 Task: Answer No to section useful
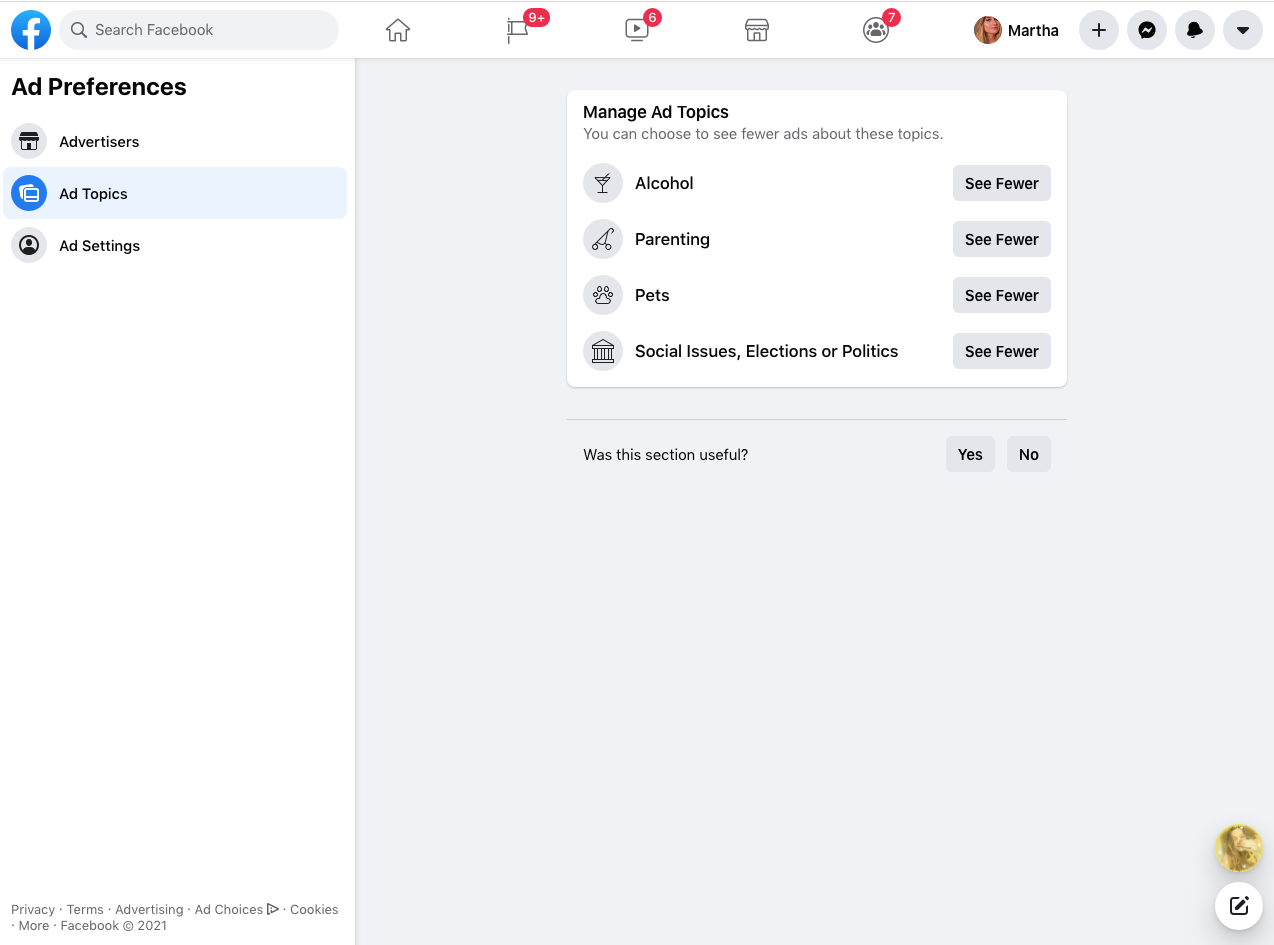click(x=1029, y=454)
